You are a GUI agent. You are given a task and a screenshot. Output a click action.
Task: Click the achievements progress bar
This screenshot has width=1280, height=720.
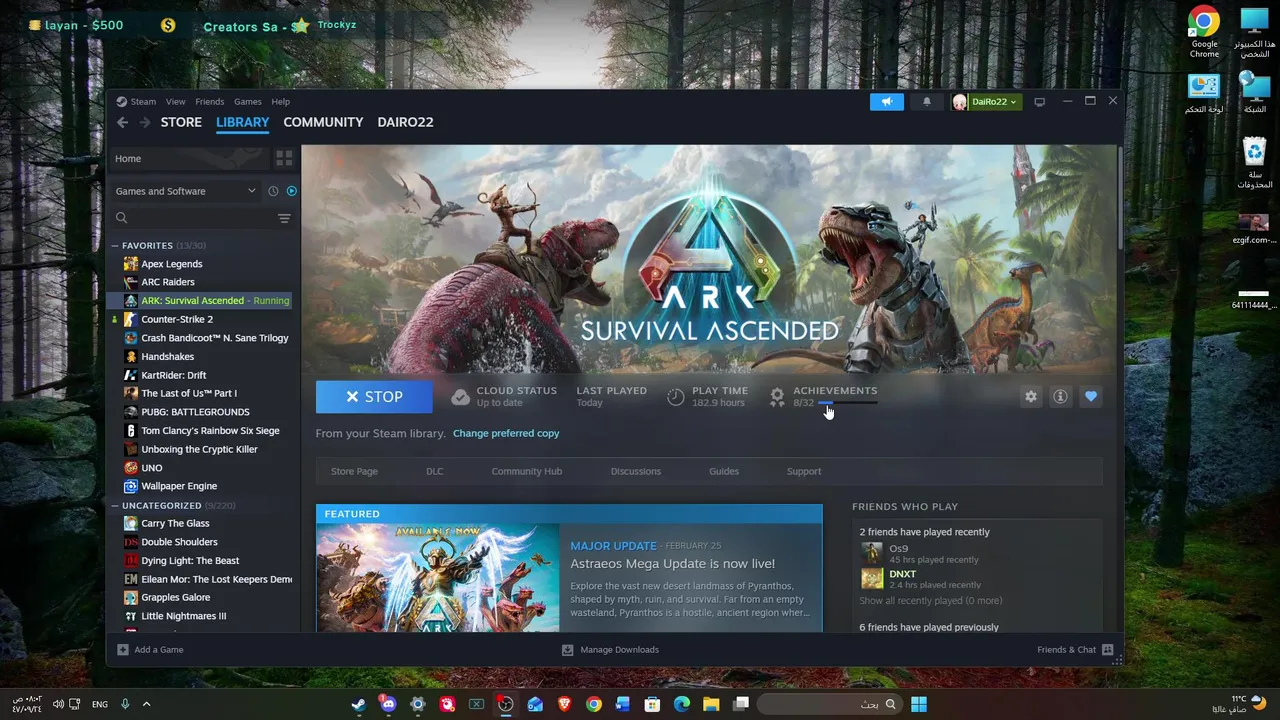click(x=848, y=403)
